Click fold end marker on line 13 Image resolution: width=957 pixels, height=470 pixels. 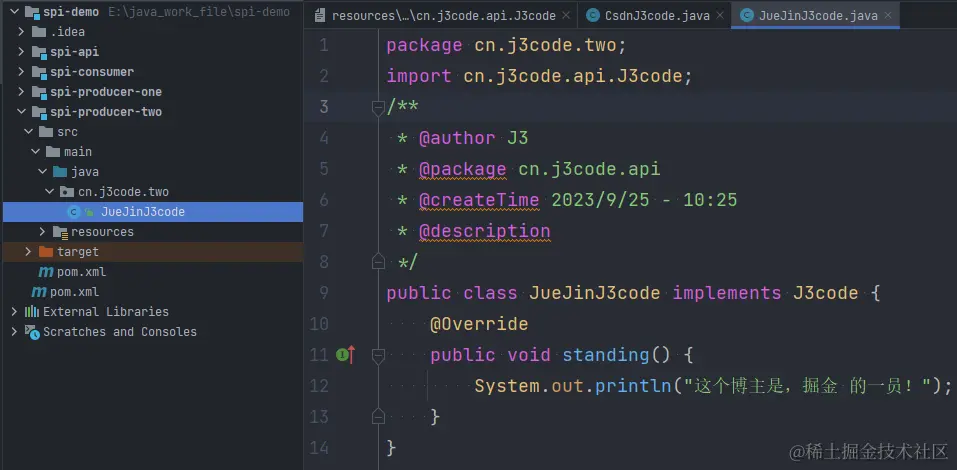pos(378,417)
